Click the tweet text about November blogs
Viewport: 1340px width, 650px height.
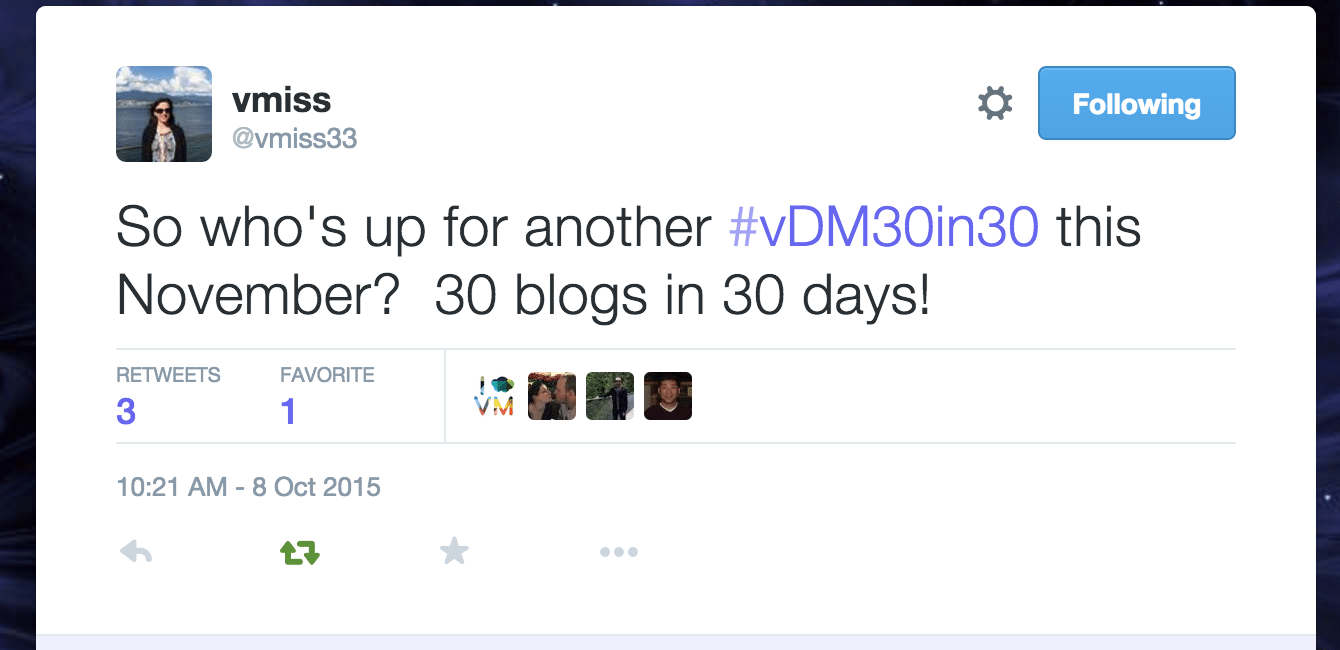(628, 261)
